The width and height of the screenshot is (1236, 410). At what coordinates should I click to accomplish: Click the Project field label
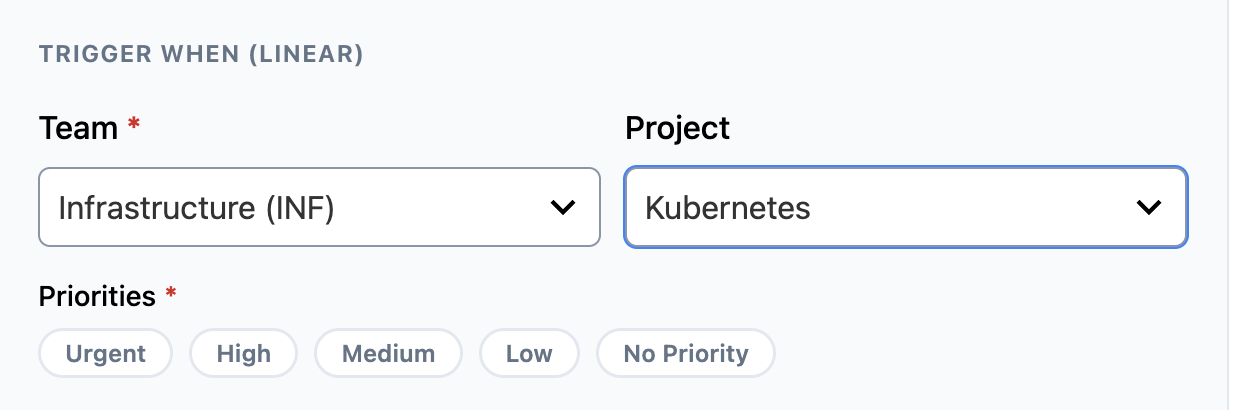[x=677, y=128]
